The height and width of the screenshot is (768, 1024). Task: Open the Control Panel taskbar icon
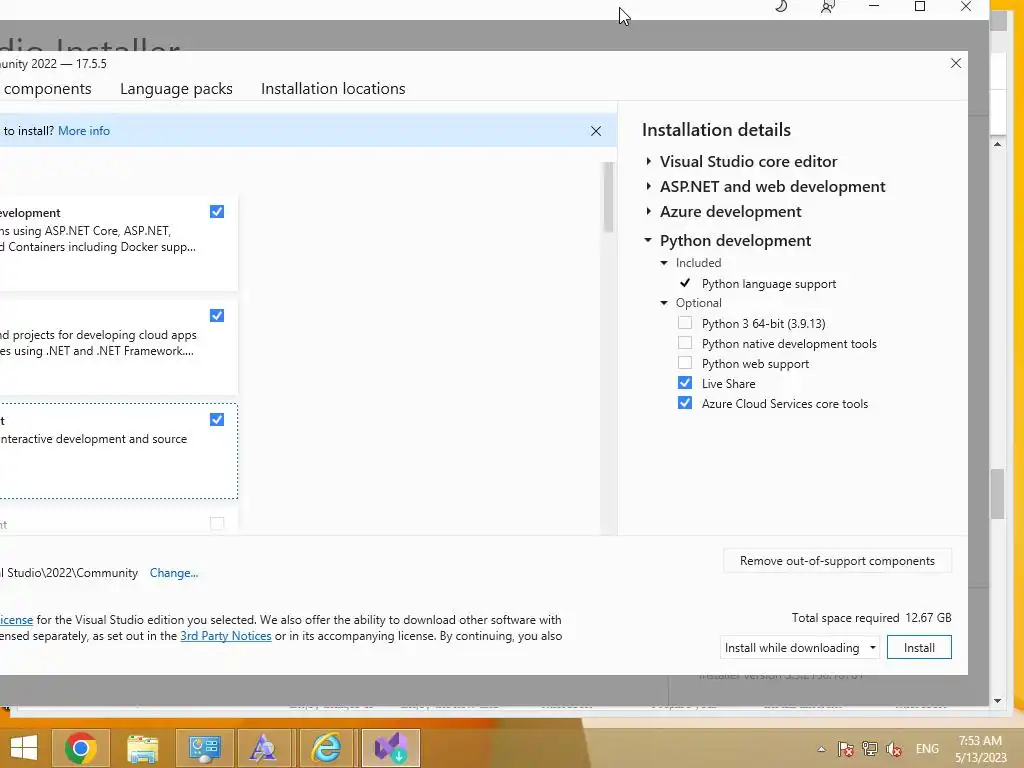(204, 748)
